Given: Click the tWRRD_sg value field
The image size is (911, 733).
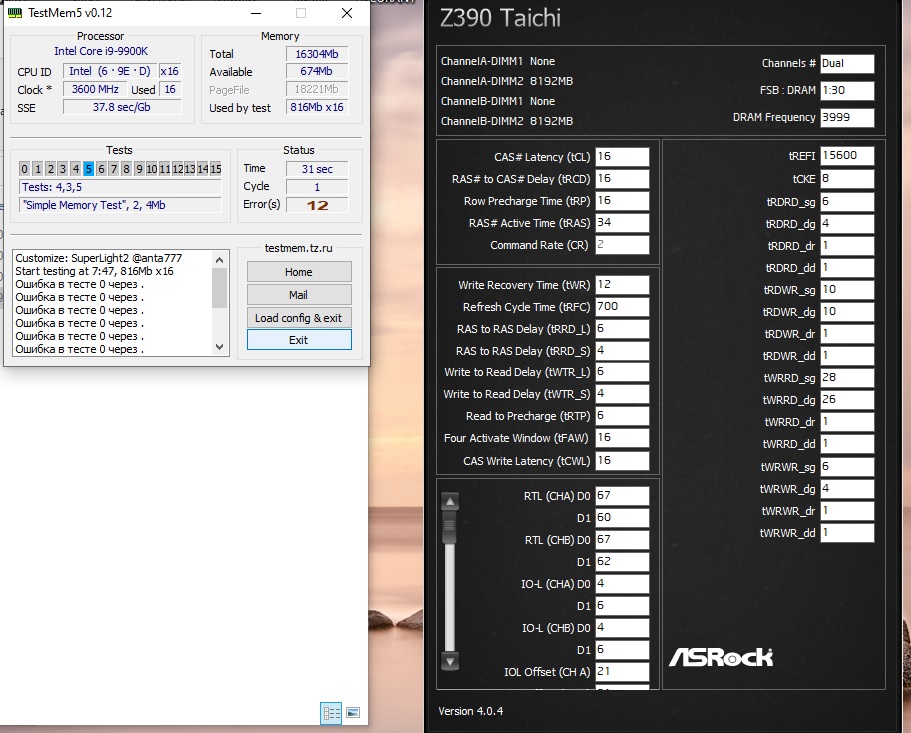Looking at the screenshot, I should tap(847, 378).
